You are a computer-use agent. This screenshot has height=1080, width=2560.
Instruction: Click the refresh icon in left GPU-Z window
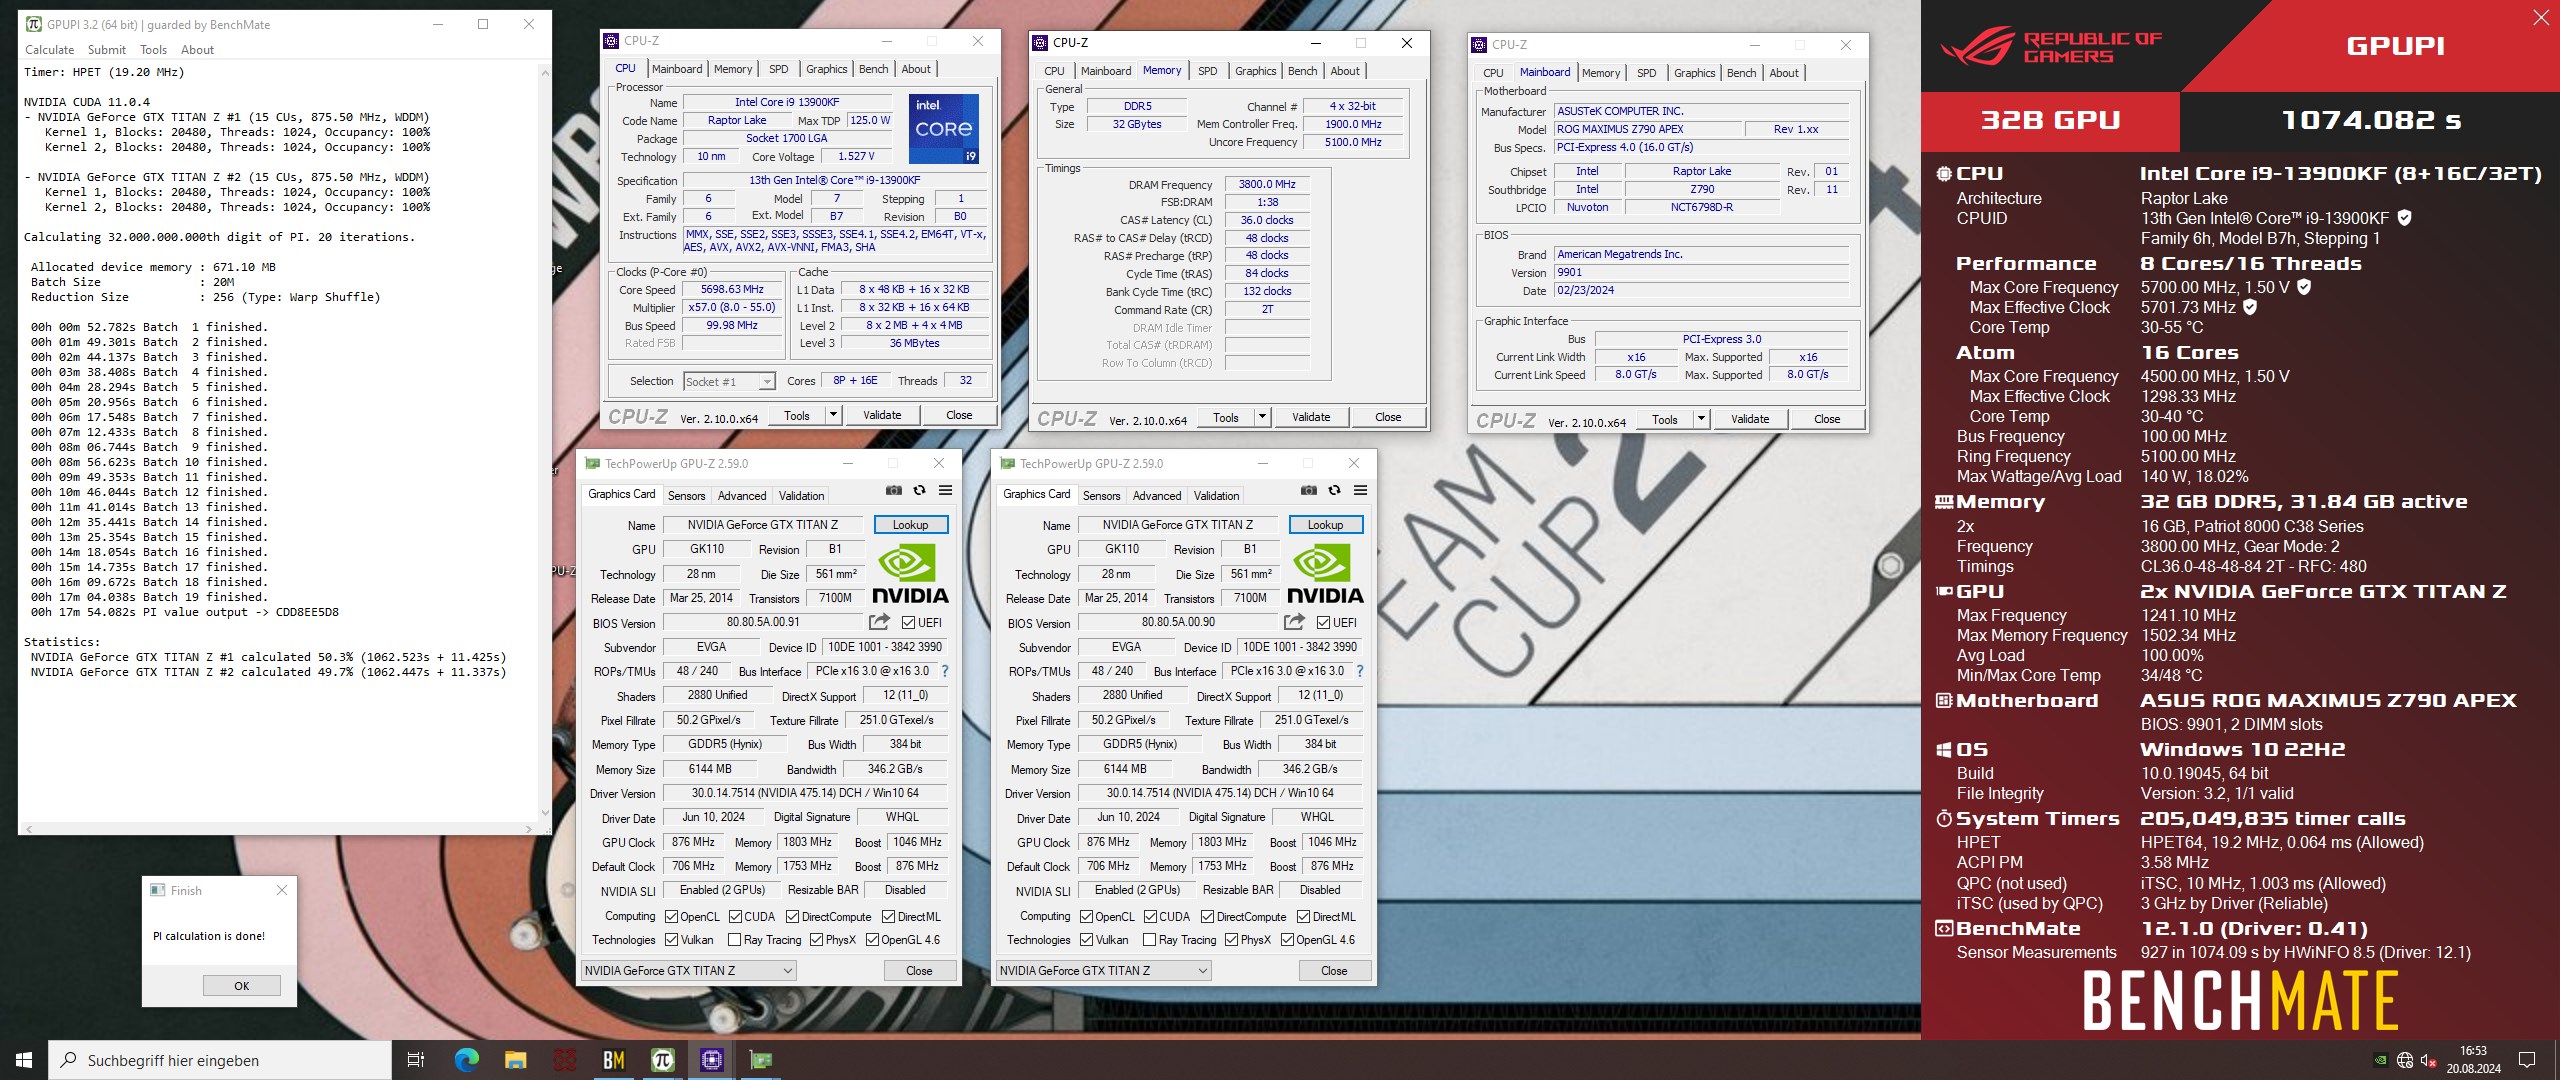(920, 490)
